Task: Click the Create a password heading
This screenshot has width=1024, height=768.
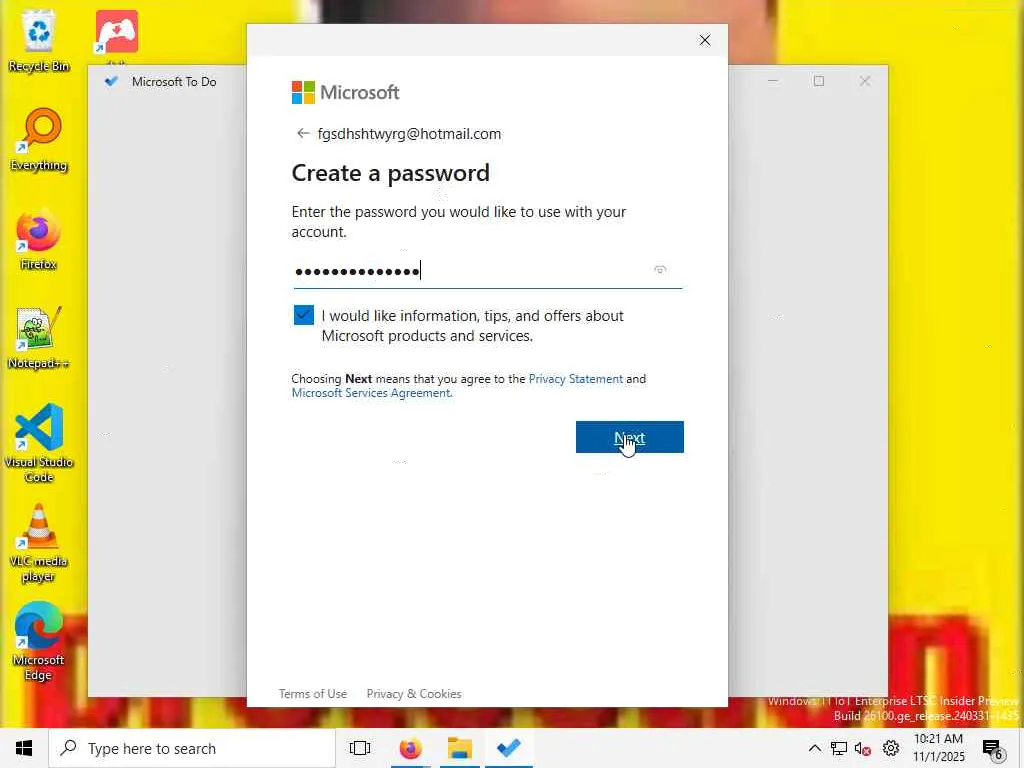Action: (391, 173)
